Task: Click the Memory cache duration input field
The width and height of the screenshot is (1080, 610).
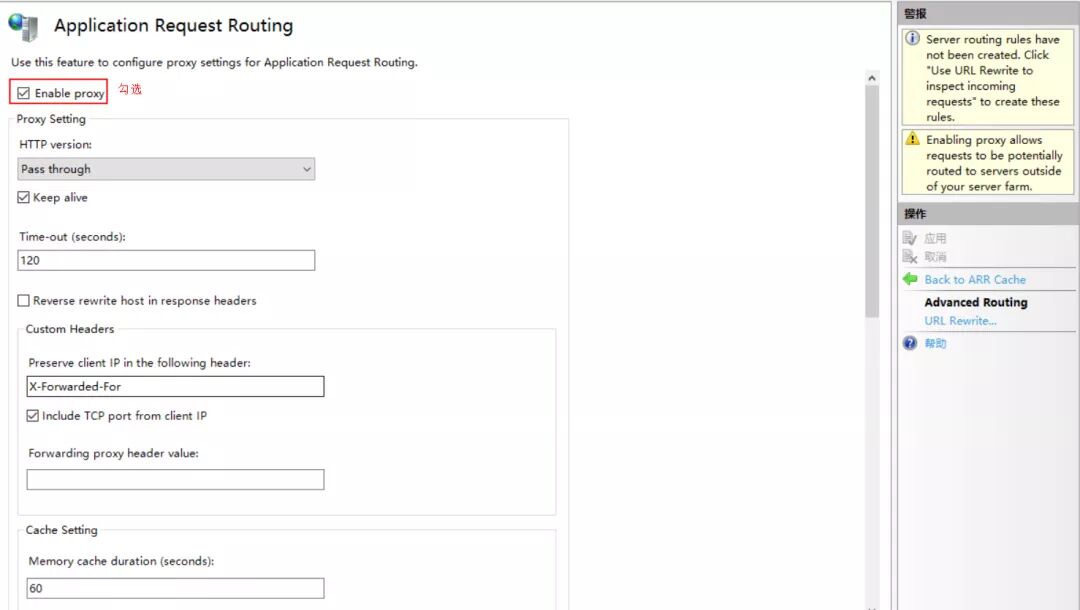Action: point(175,588)
